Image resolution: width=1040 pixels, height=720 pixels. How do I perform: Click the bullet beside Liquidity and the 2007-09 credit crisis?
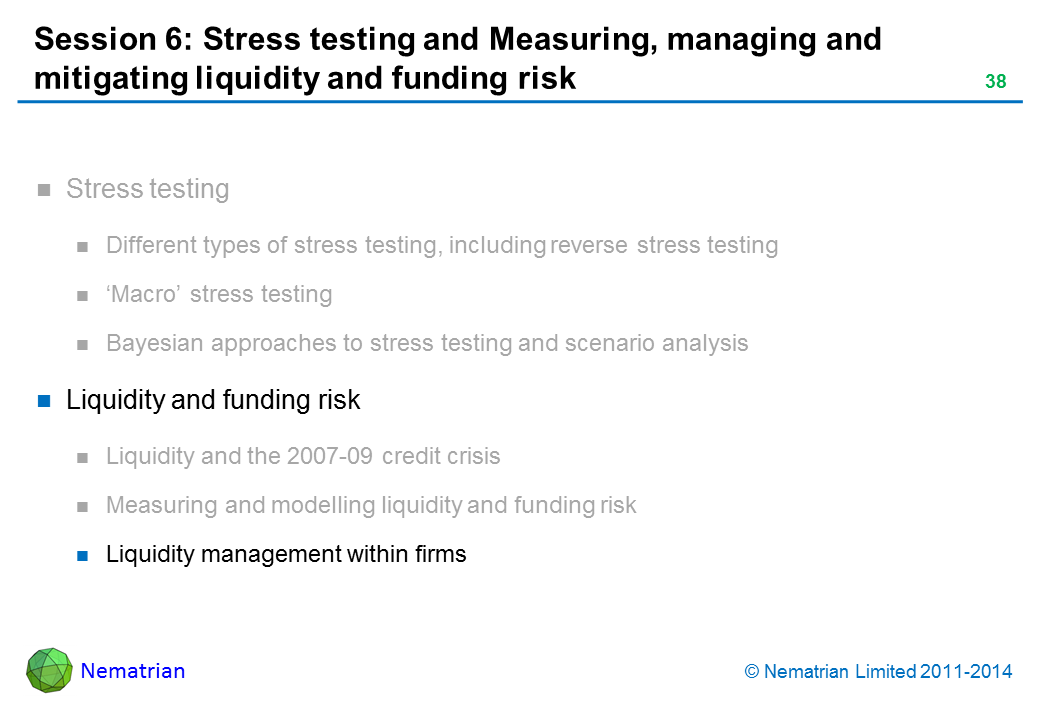coord(84,458)
